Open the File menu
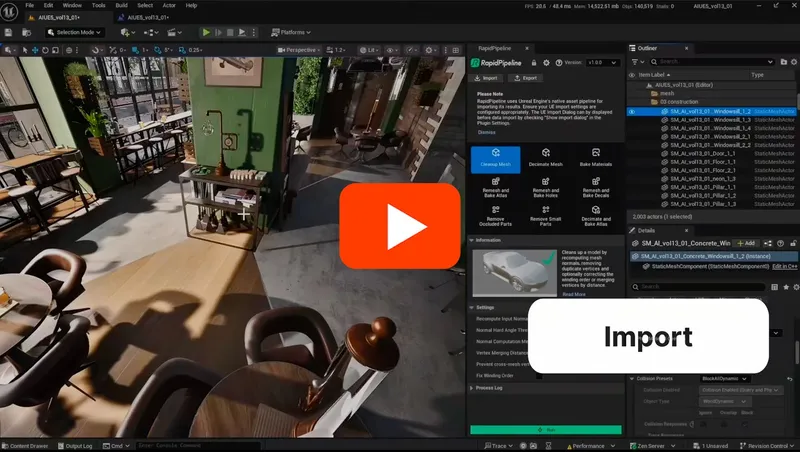800x452 pixels. [x=30, y=5]
